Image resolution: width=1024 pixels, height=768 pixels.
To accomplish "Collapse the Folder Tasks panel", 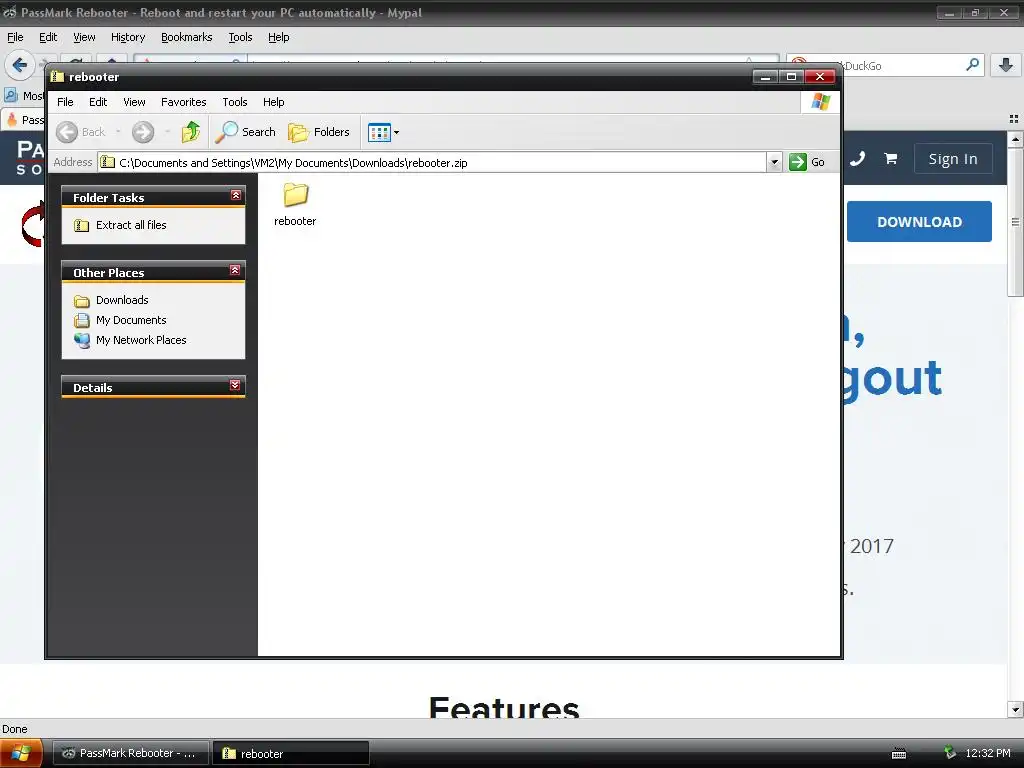I will click(236, 195).
